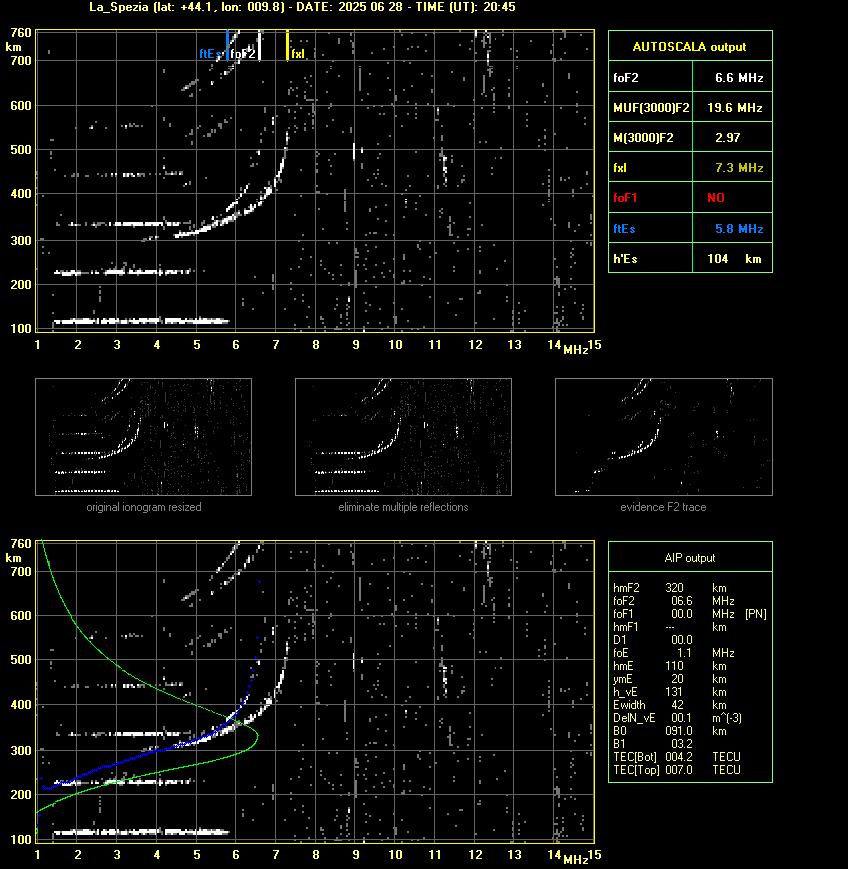848x869 pixels.
Task: Click the '[PN]' flag next to foF1
Action: (x=755, y=614)
